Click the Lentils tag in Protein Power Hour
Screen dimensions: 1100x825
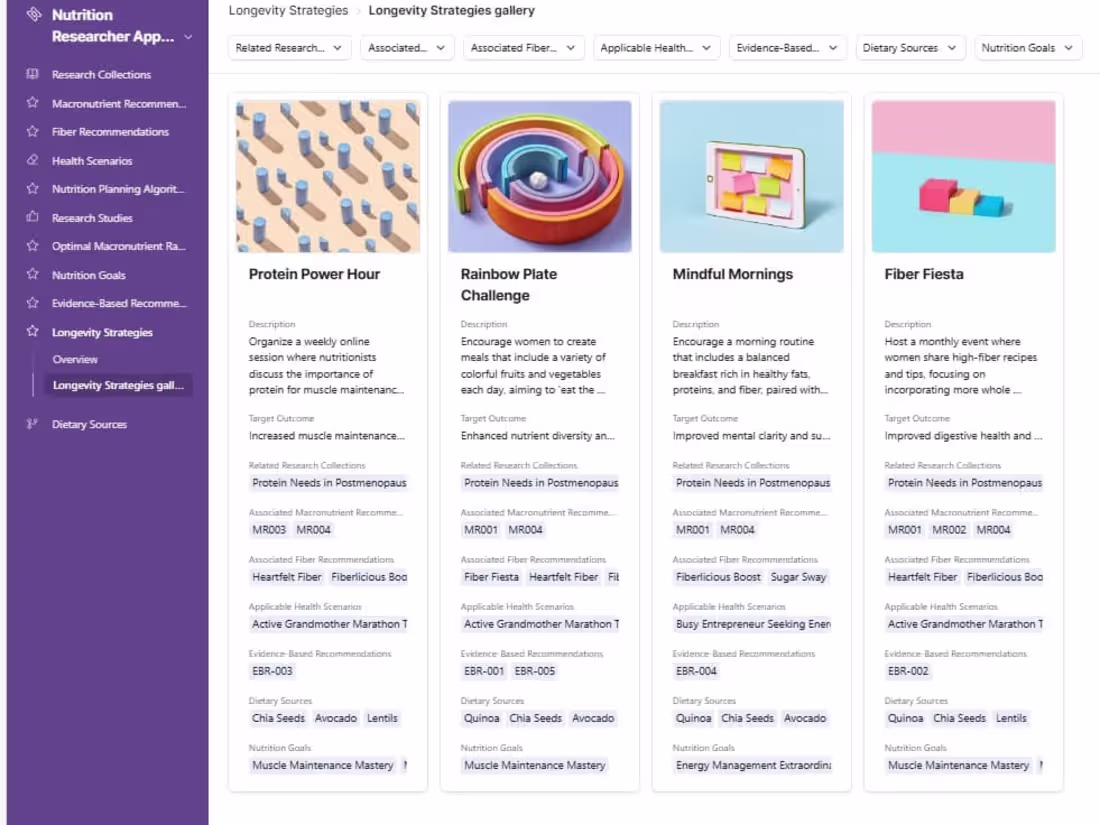[x=382, y=718]
